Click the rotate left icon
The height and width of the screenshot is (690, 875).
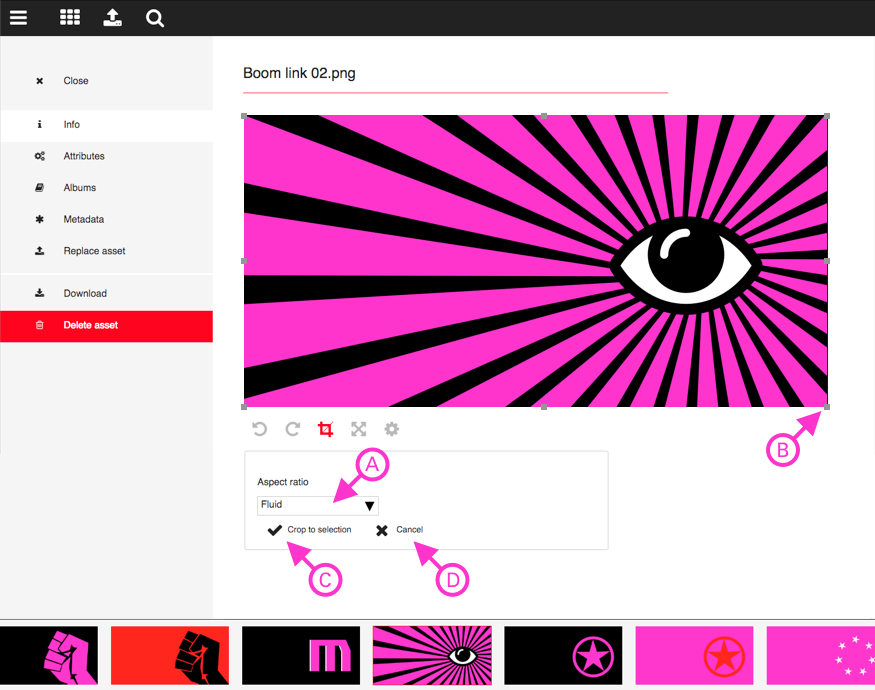click(259, 429)
